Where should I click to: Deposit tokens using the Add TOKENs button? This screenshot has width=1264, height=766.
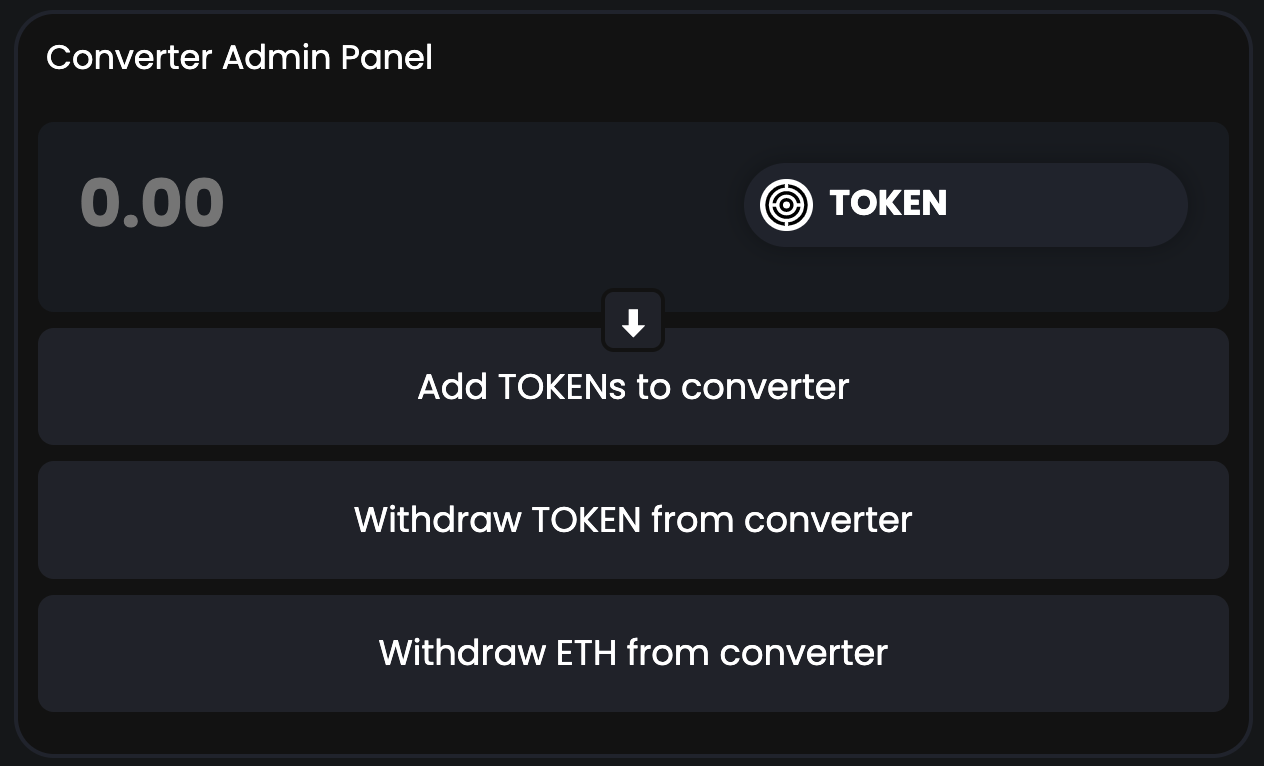pyautogui.click(x=633, y=387)
